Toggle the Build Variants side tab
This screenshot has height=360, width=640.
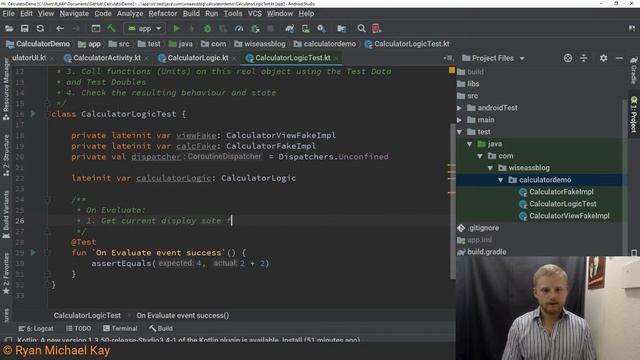pos(6,214)
